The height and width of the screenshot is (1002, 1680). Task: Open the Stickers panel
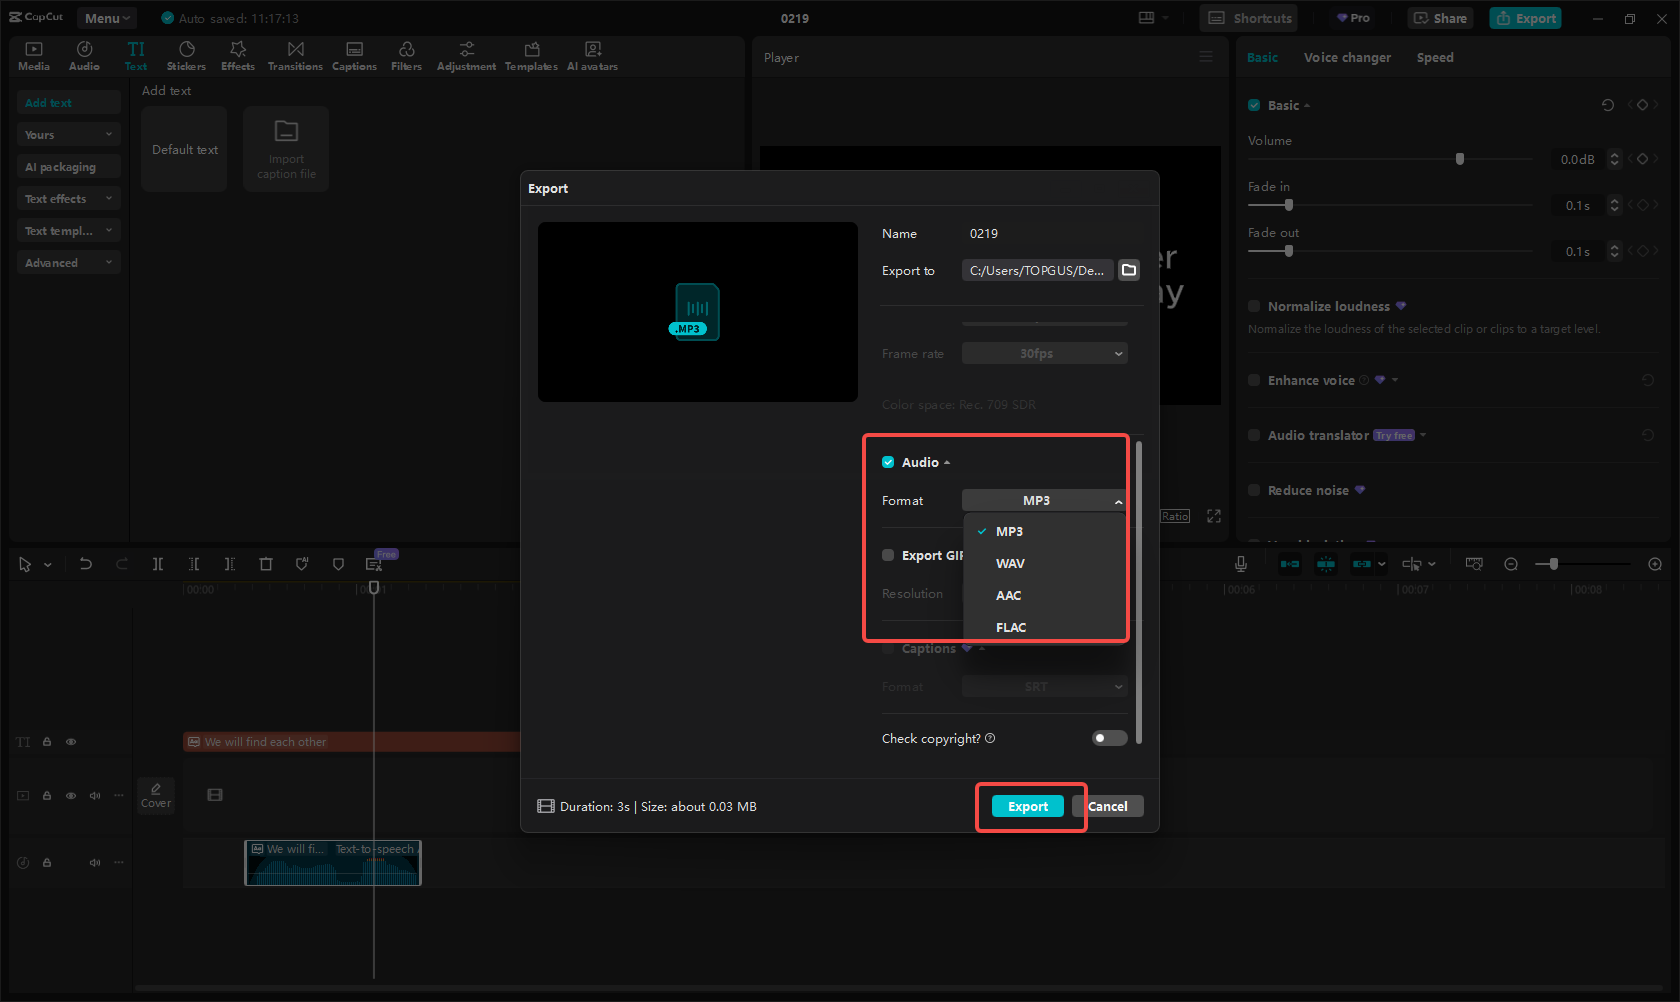pyautogui.click(x=186, y=55)
